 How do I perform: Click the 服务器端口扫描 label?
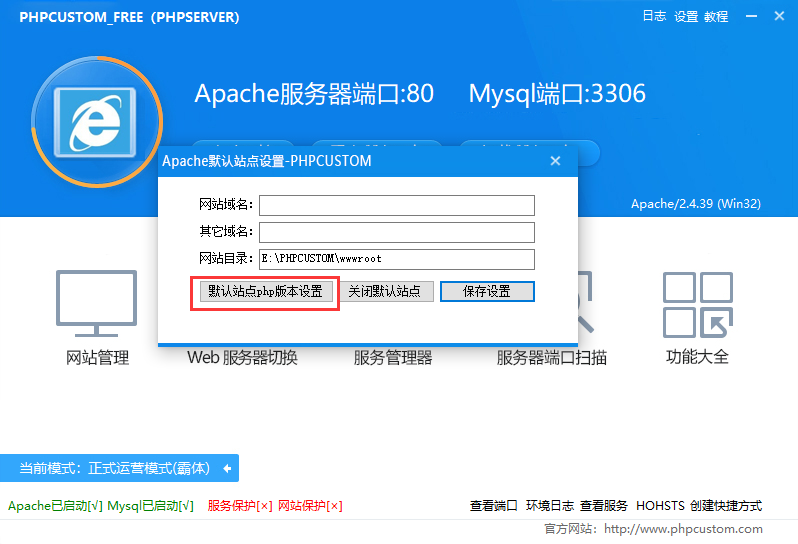click(552, 358)
